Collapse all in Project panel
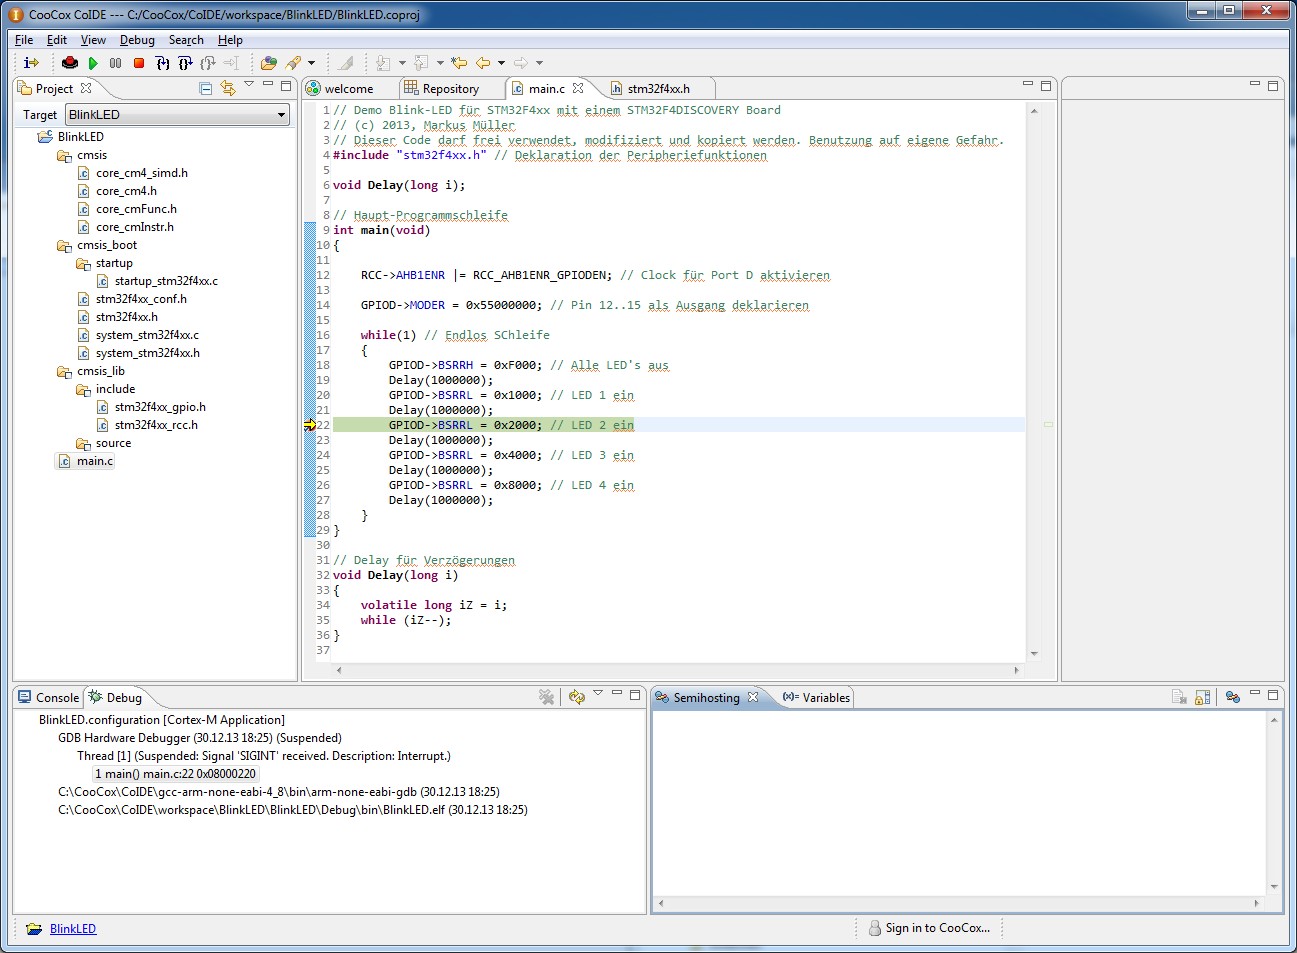Image resolution: width=1297 pixels, height=953 pixels. click(205, 88)
